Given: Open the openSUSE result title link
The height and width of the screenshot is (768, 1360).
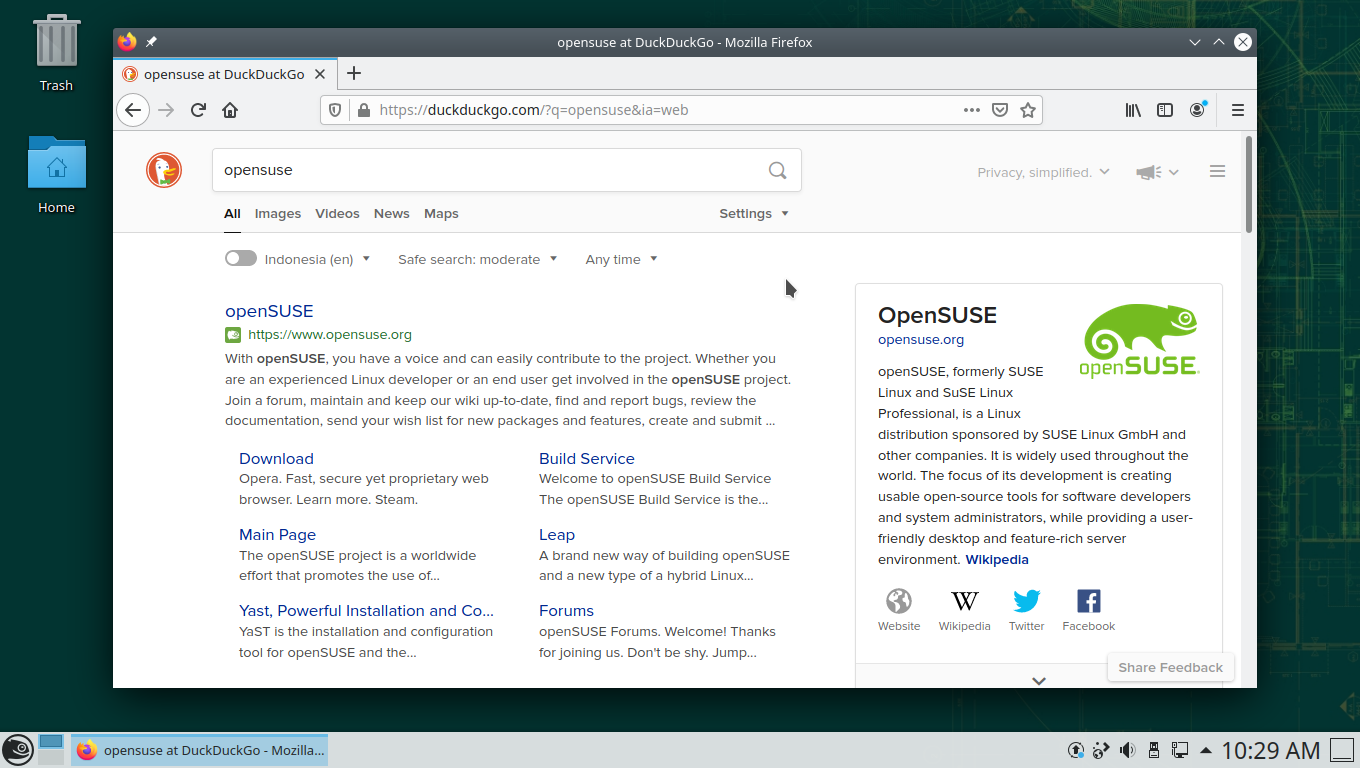Looking at the screenshot, I should point(269,311).
